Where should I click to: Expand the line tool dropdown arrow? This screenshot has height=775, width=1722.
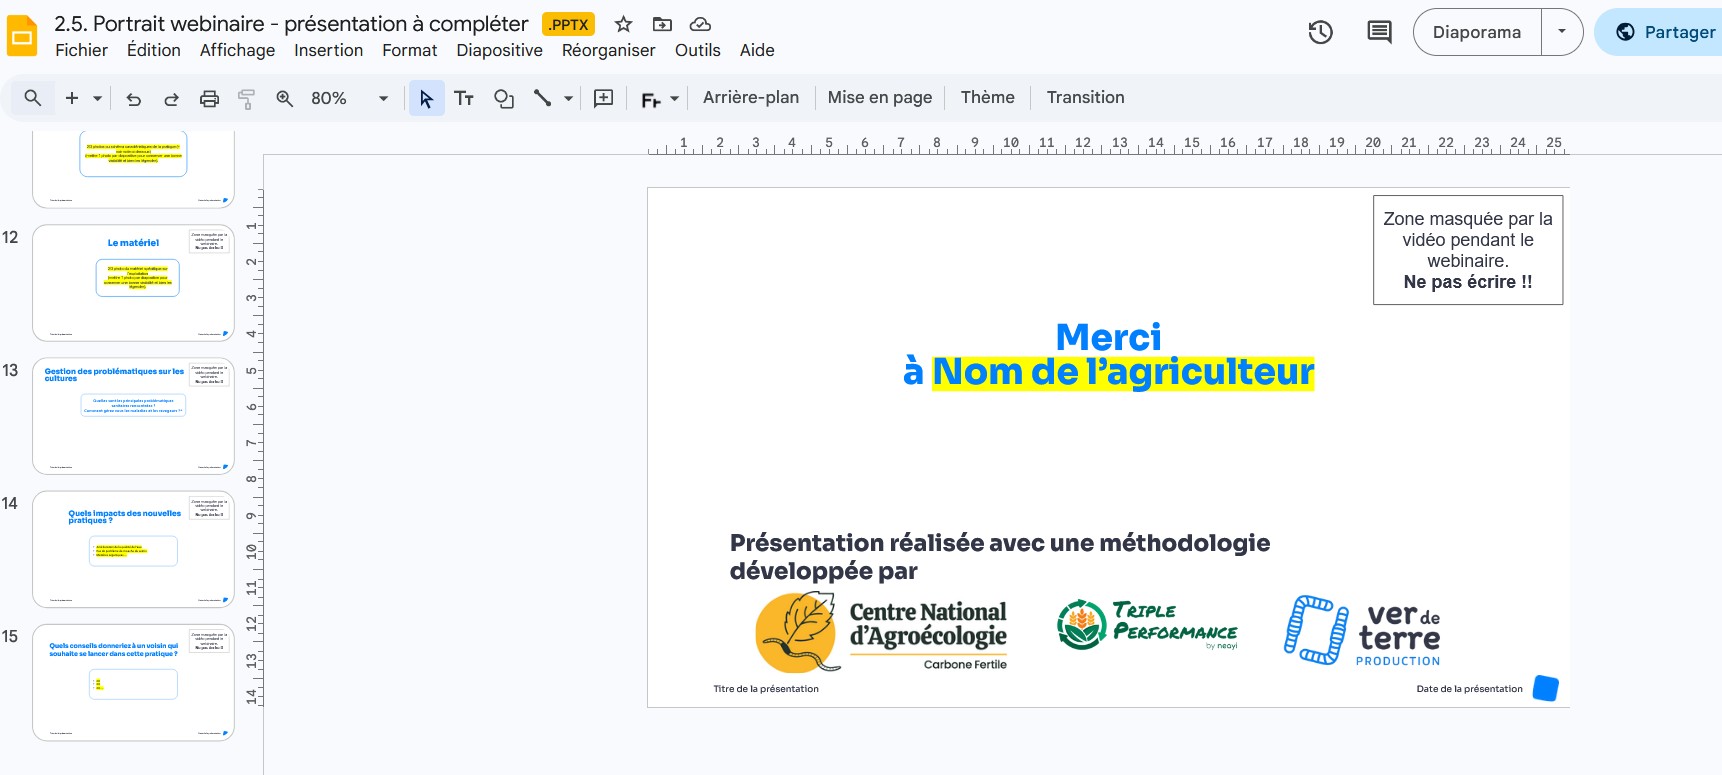coord(568,98)
